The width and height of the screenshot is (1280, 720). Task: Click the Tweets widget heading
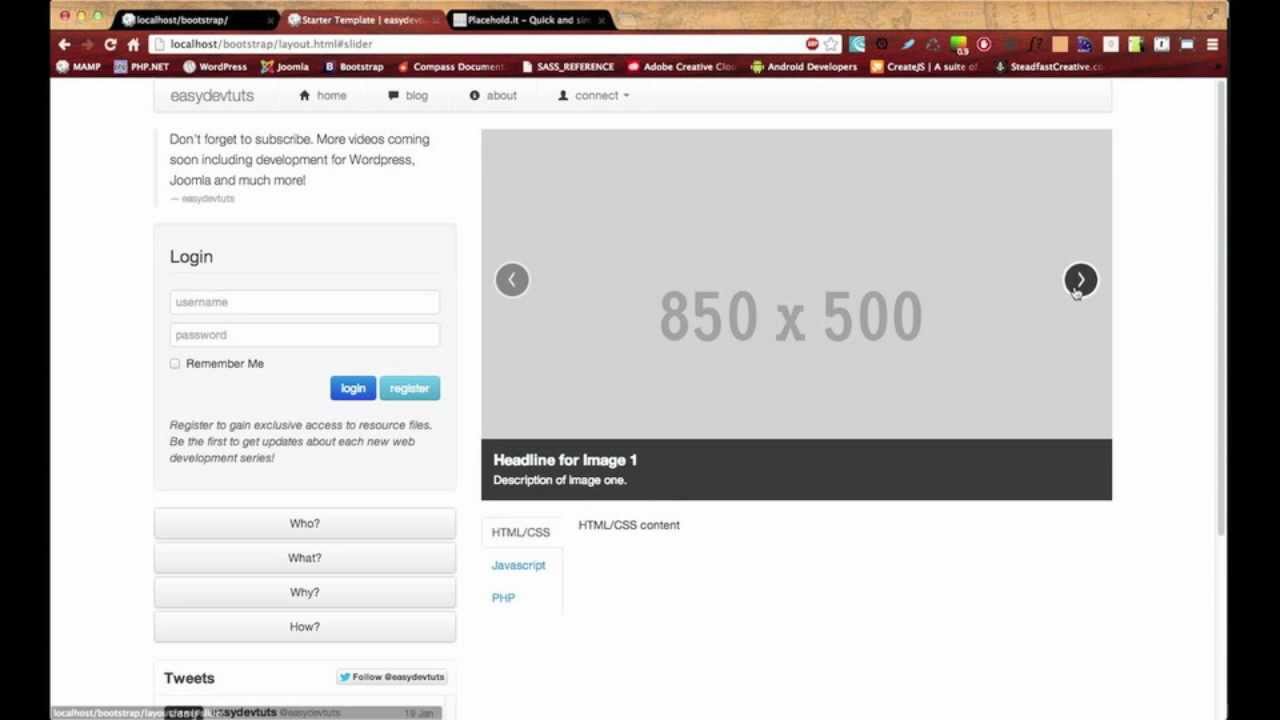tap(189, 678)
